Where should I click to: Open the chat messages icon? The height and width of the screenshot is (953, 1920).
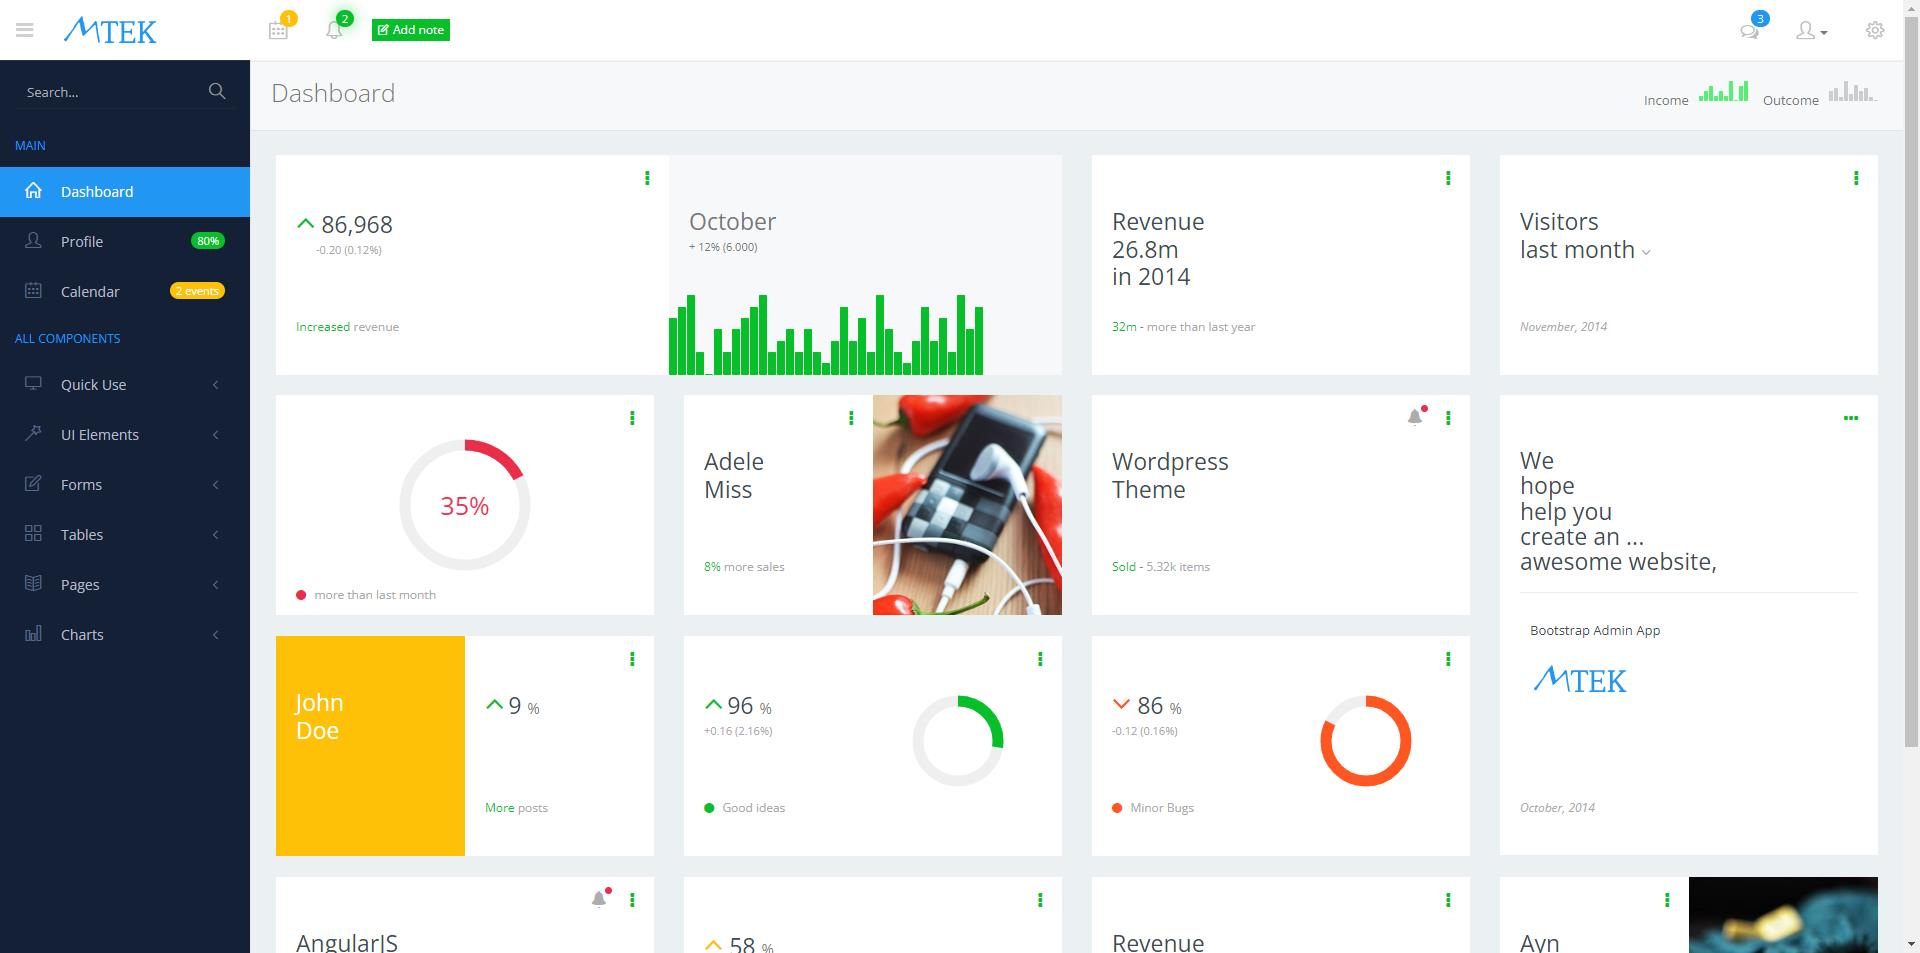click(x=1750, y=30)
